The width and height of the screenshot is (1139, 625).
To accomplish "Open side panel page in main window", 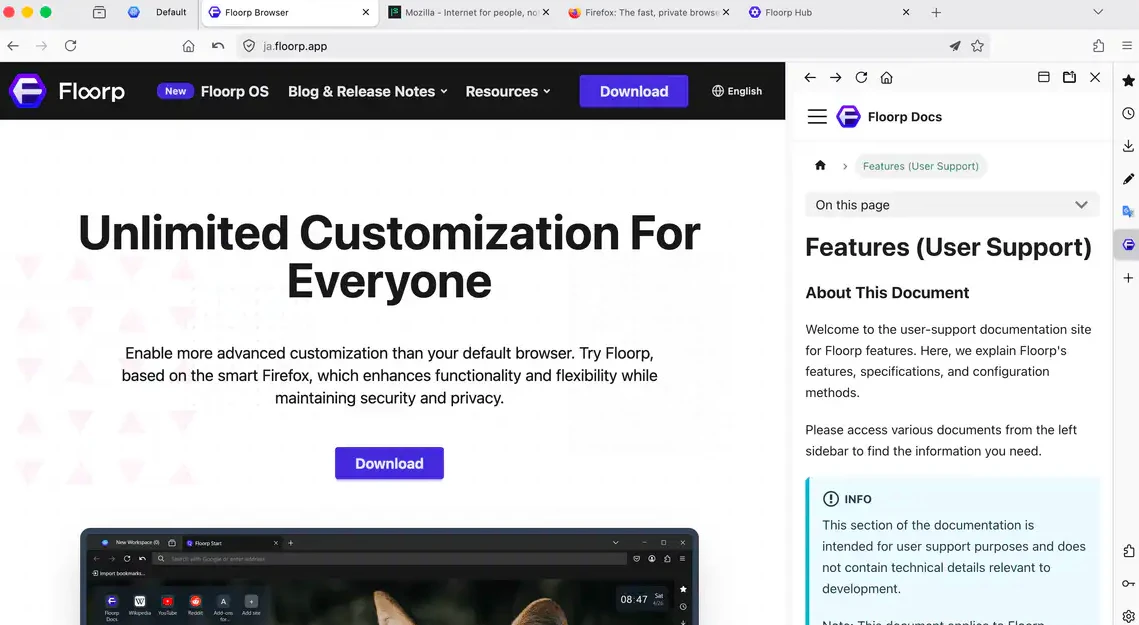I will tap(1069, 77).
